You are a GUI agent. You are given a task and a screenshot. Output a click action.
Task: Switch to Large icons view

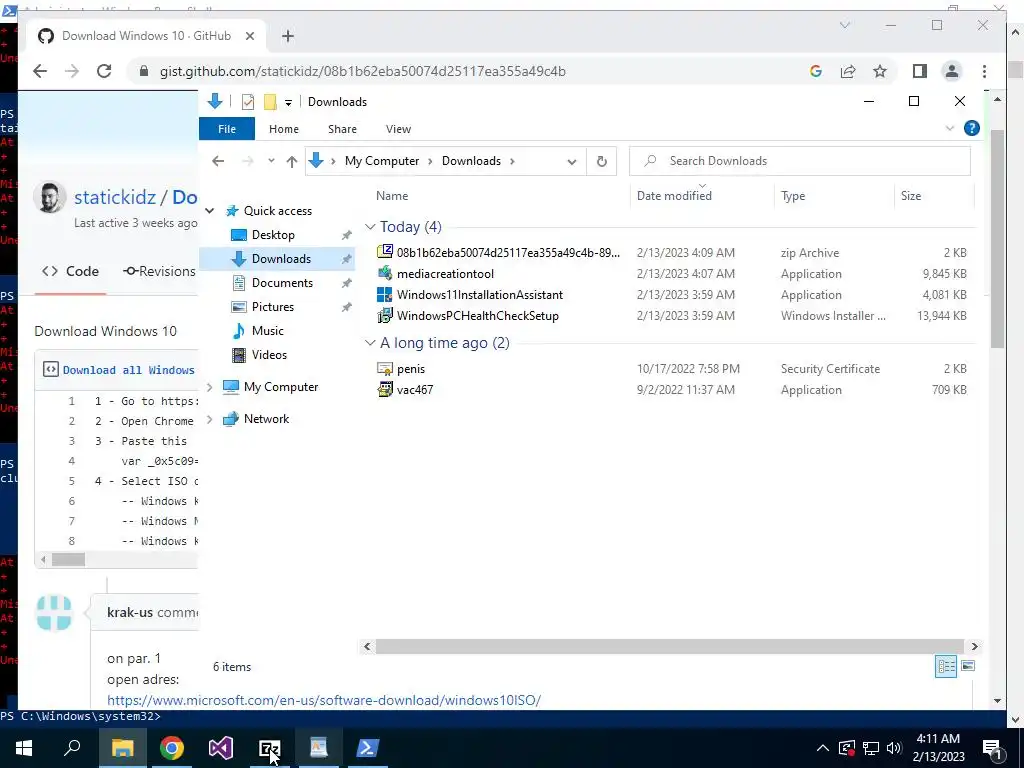(x=968, y=666)
